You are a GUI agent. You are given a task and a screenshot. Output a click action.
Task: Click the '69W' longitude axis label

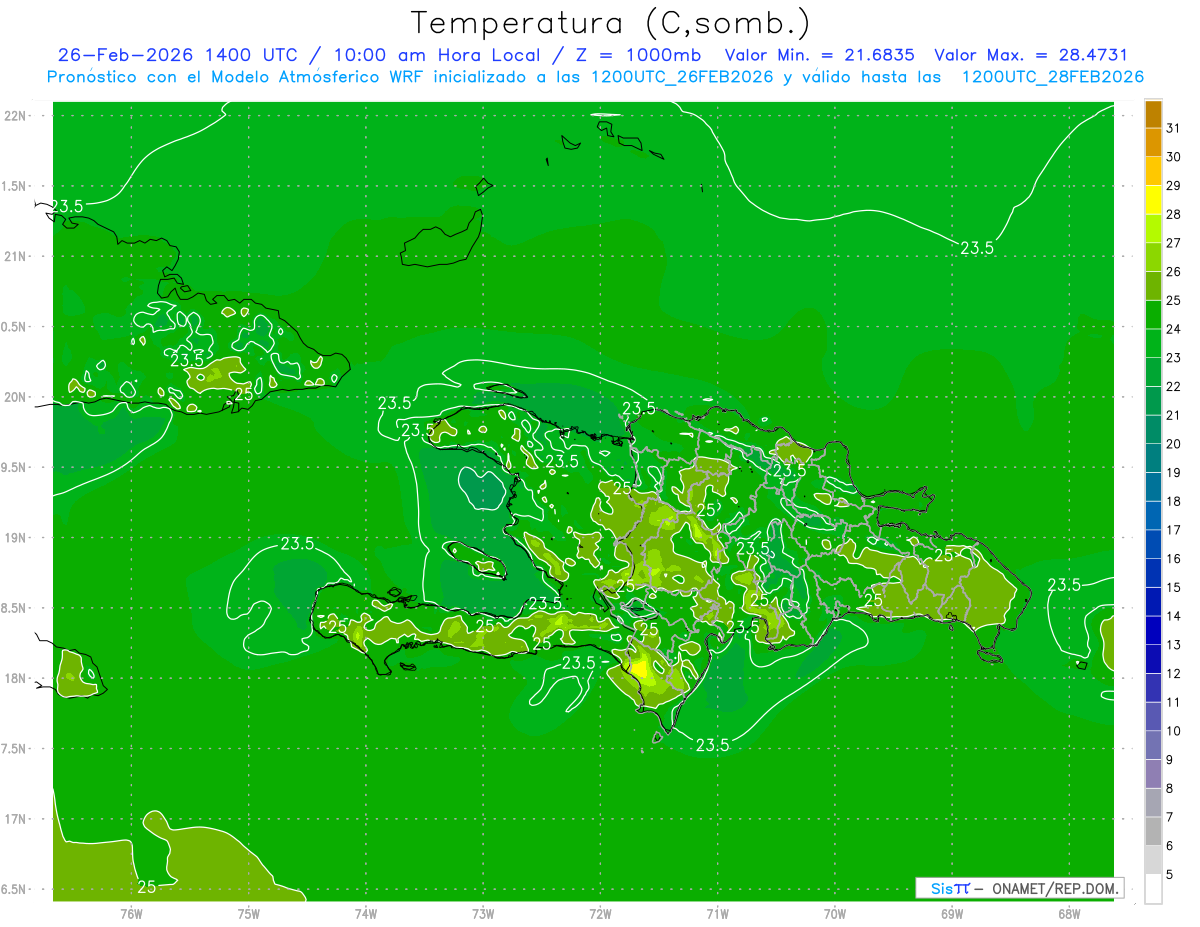[x=952, y=913]
